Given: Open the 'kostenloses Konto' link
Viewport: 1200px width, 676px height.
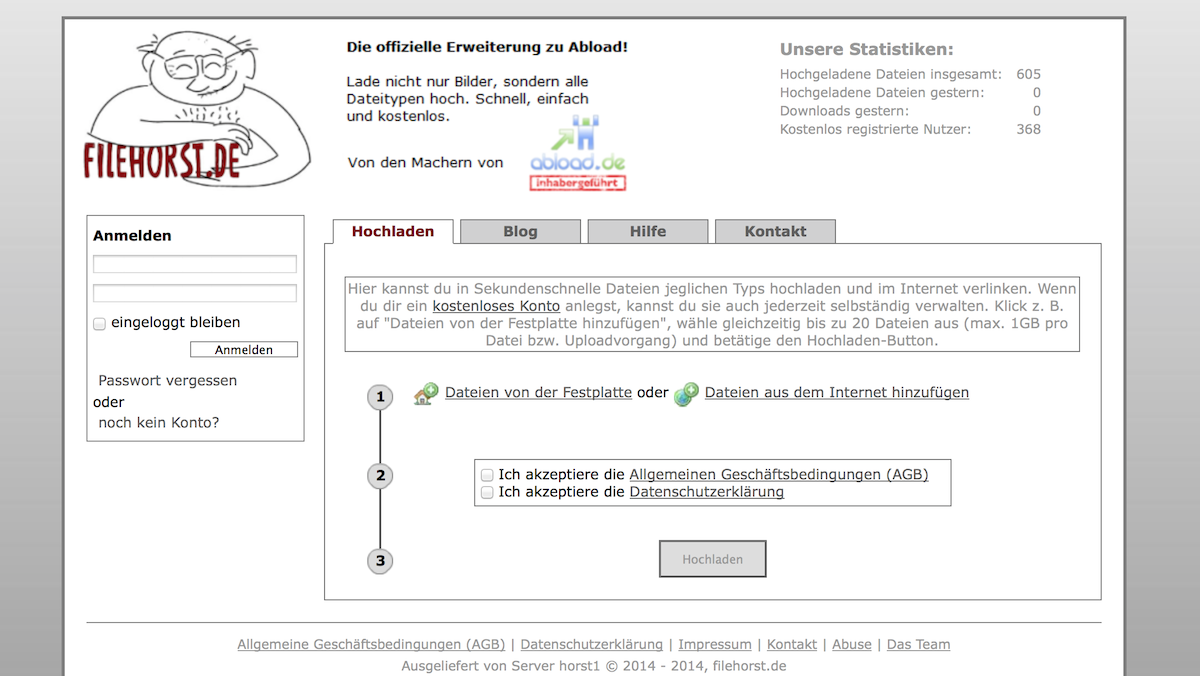Looking at the screenshot, I should tap(496, 305).
